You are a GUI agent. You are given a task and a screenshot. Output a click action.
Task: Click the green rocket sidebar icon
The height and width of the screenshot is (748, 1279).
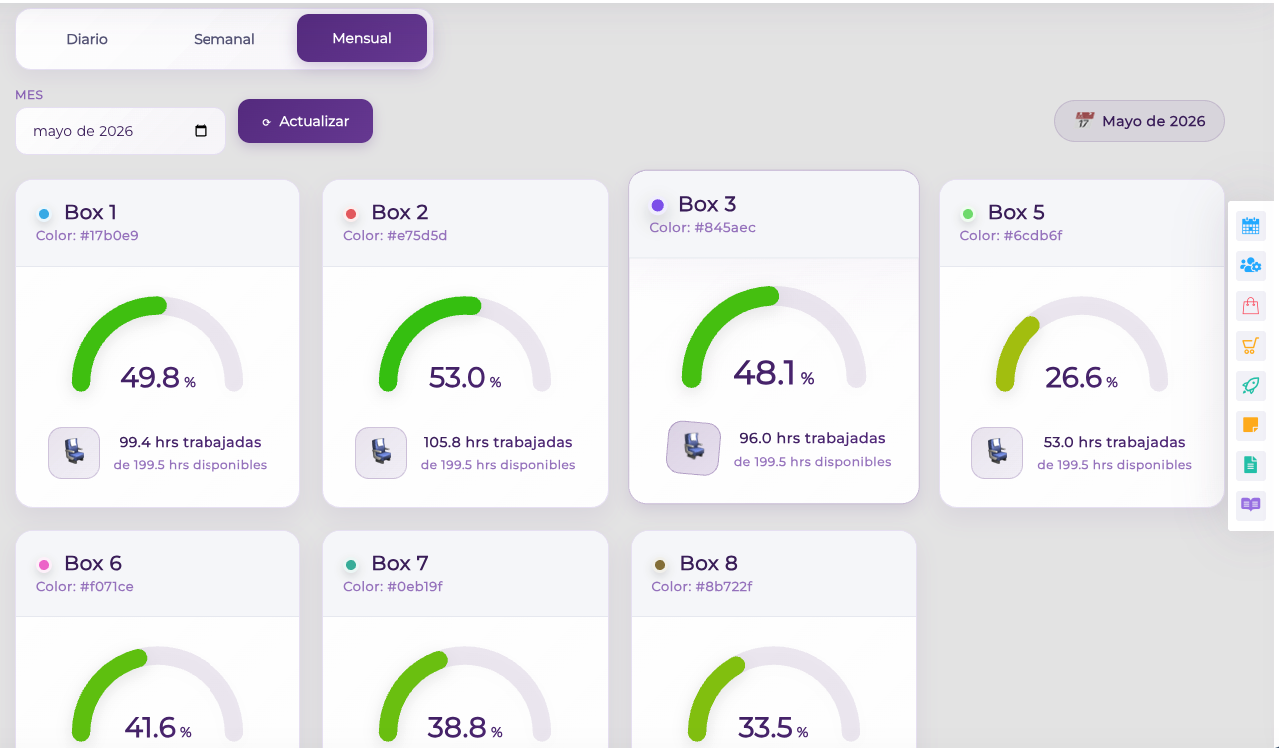point(1250,385)
